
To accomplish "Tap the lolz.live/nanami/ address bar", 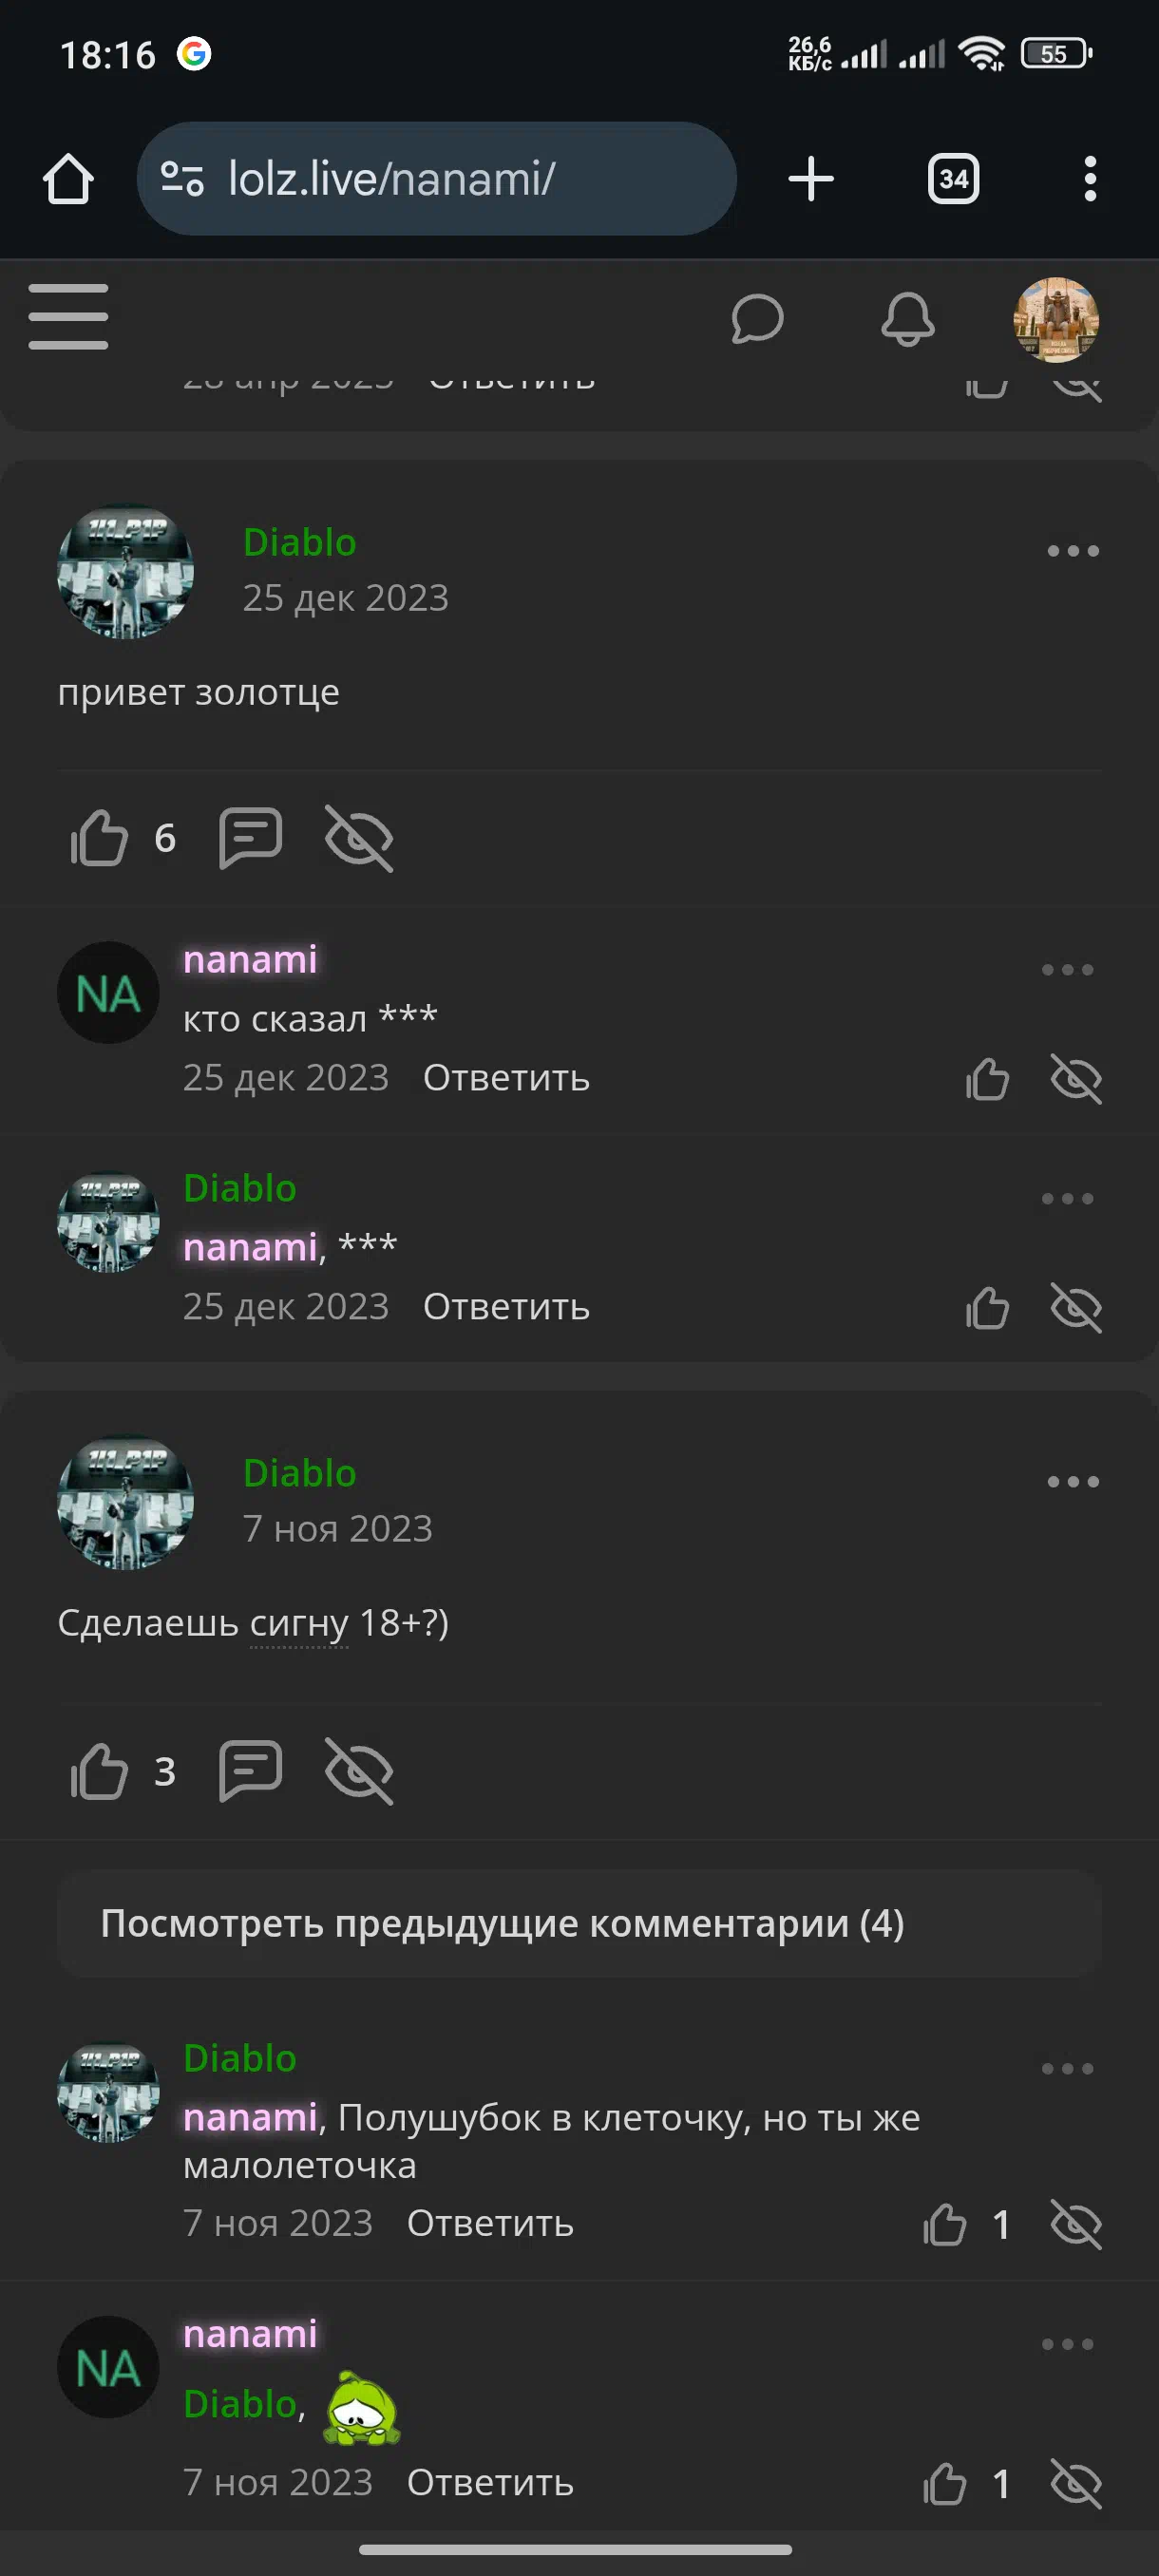I will point(437,179).
